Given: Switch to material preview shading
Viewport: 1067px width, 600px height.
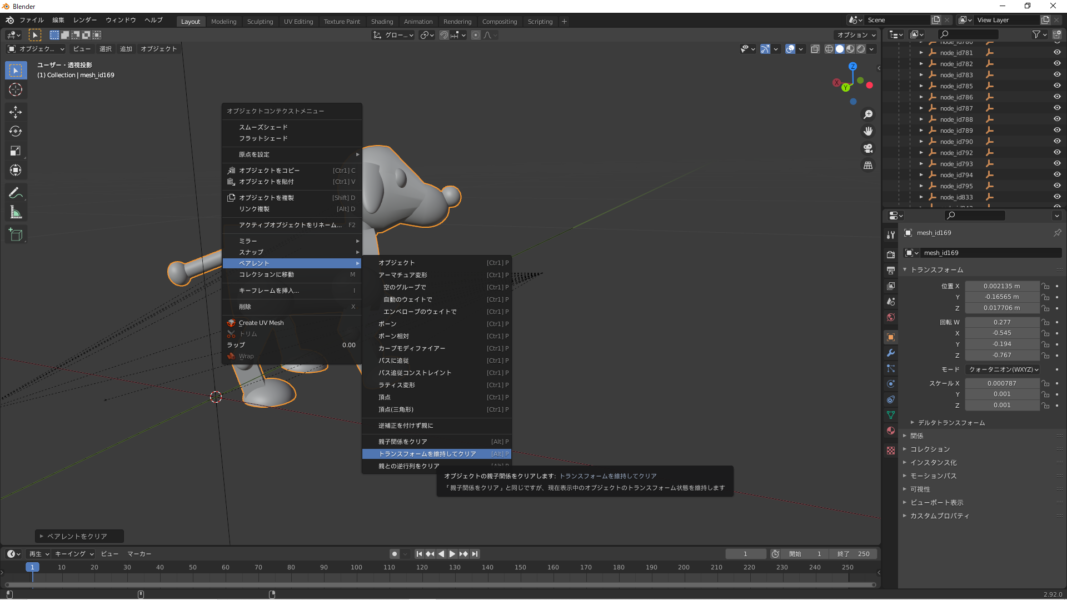Looking at the screenshot, I should [851, 49].
